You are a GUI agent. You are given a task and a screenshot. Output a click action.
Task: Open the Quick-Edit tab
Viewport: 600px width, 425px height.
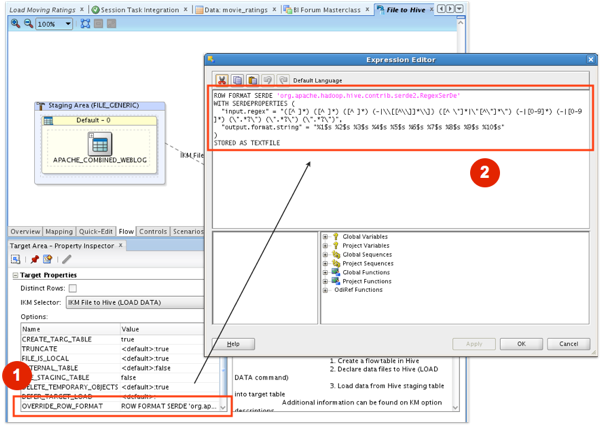click(96, 231)
